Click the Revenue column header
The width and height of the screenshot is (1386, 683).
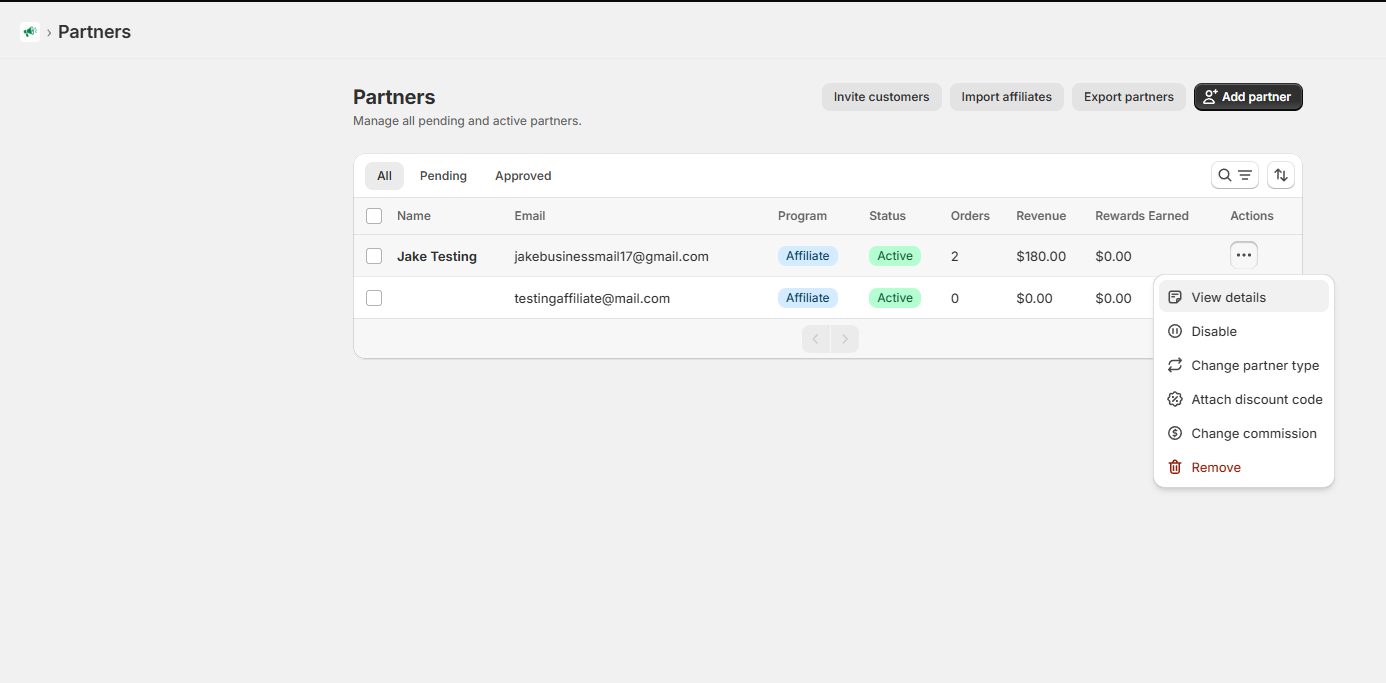pos(1041,216)
